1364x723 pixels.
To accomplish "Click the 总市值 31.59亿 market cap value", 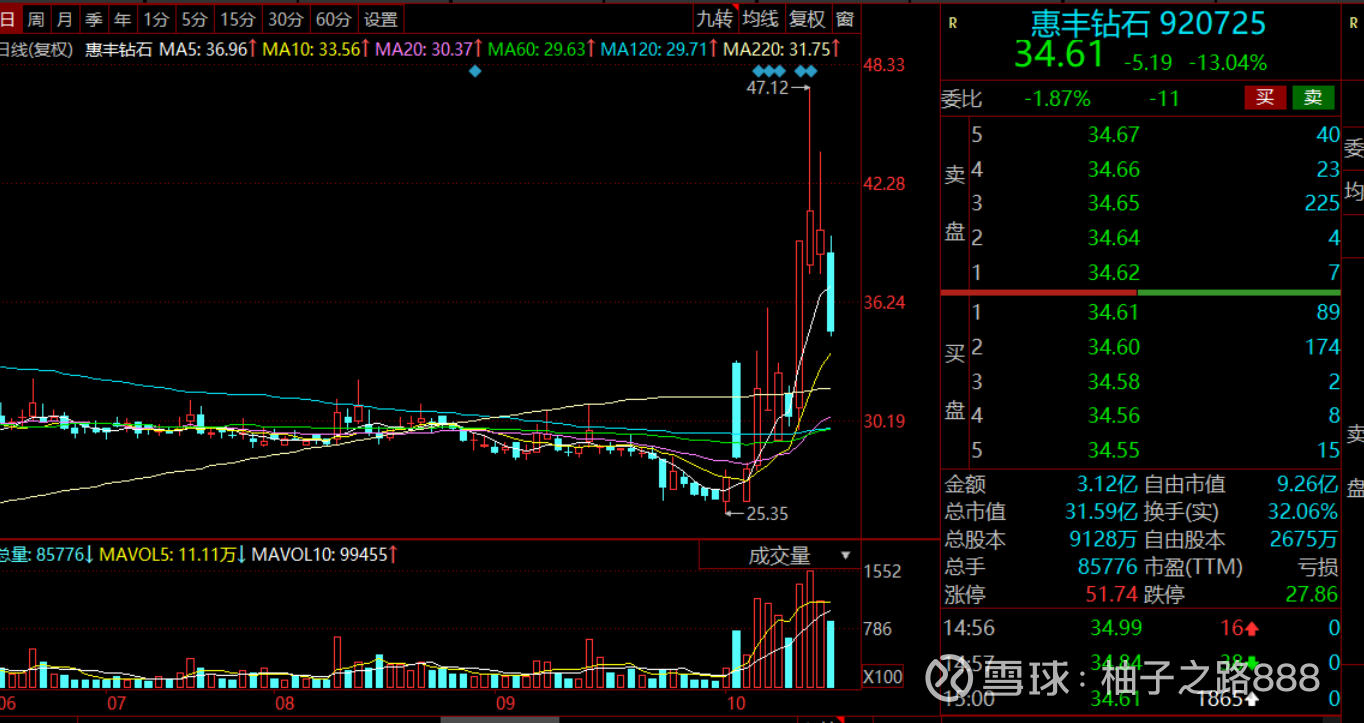I will (1101, 512).
